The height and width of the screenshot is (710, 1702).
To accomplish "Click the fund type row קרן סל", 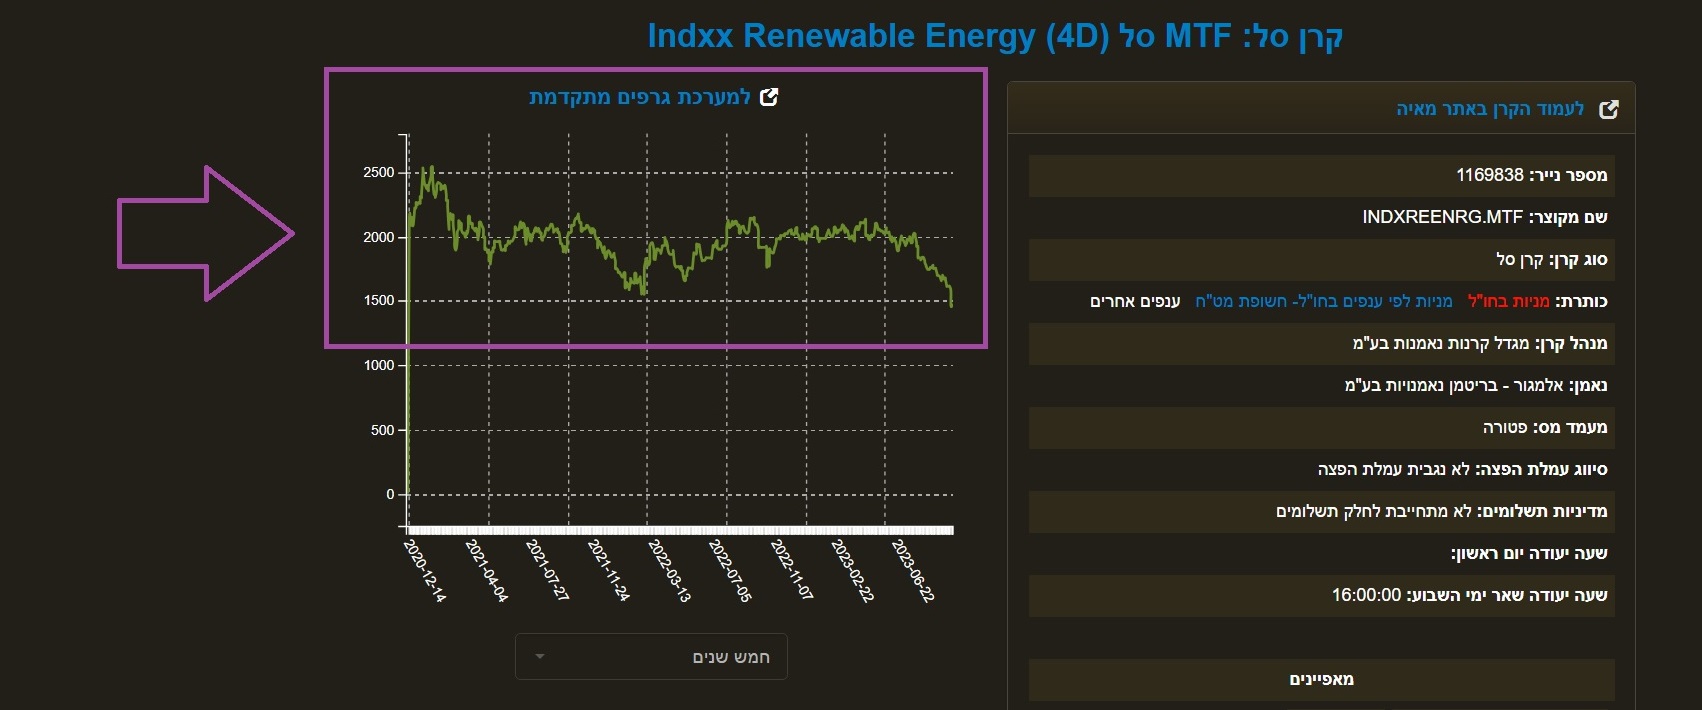I will (1321, 259).
